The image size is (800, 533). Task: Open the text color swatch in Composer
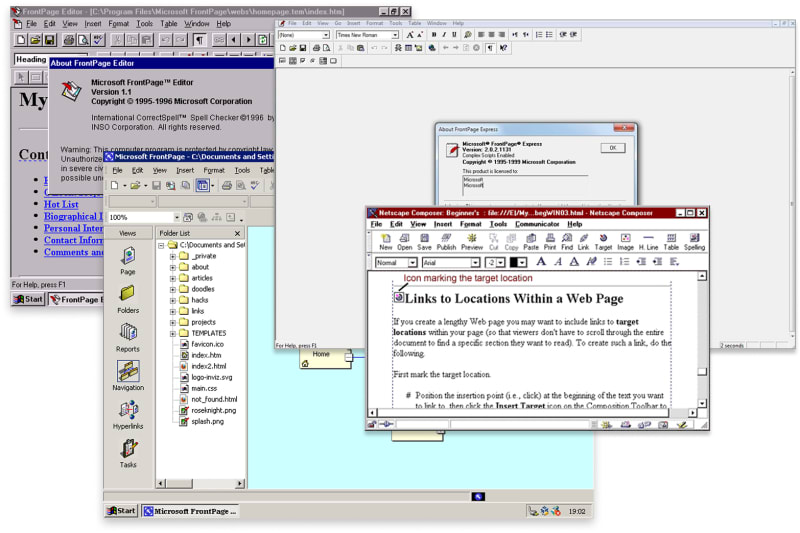coord(518,263)
